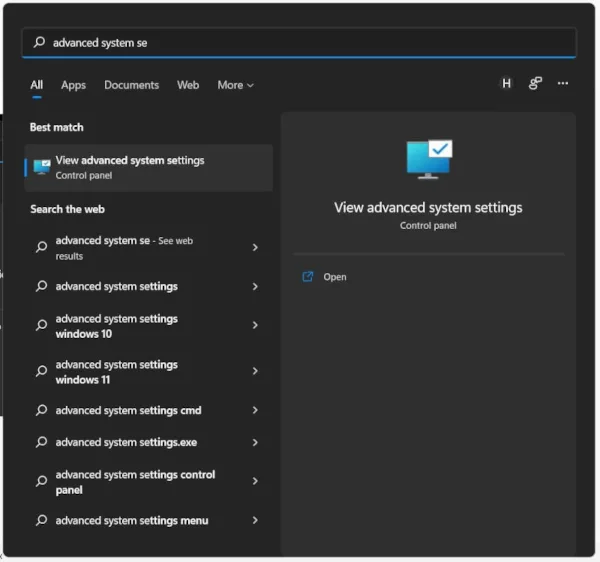
Task: Click search icon beside 'control panel' suggestion
Action: pyautogui.click(x=41, y=481)
